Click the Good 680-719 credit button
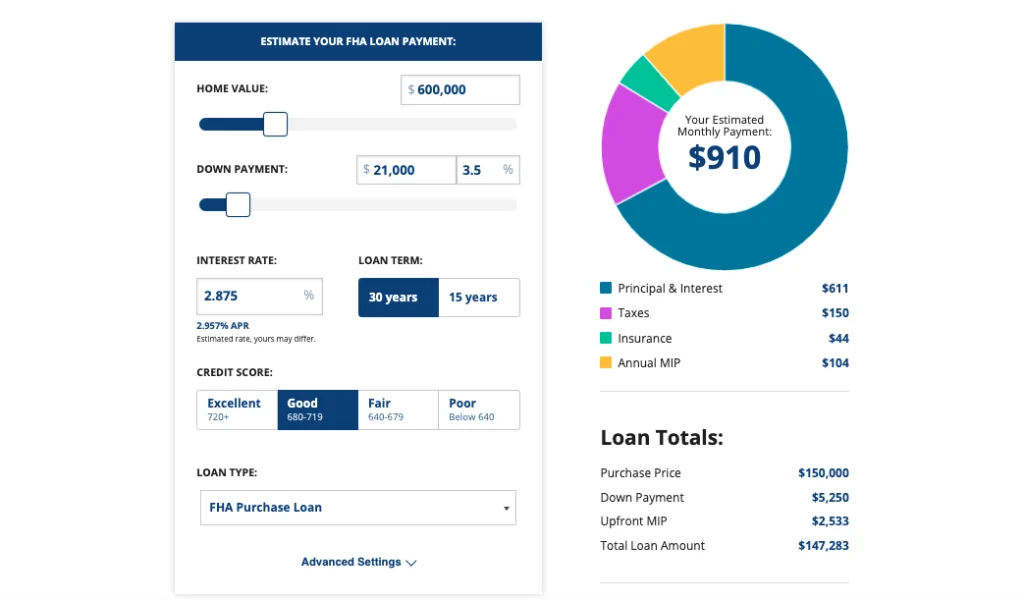This screenshot has height=600, width=1024. click(x=317, y=409)
